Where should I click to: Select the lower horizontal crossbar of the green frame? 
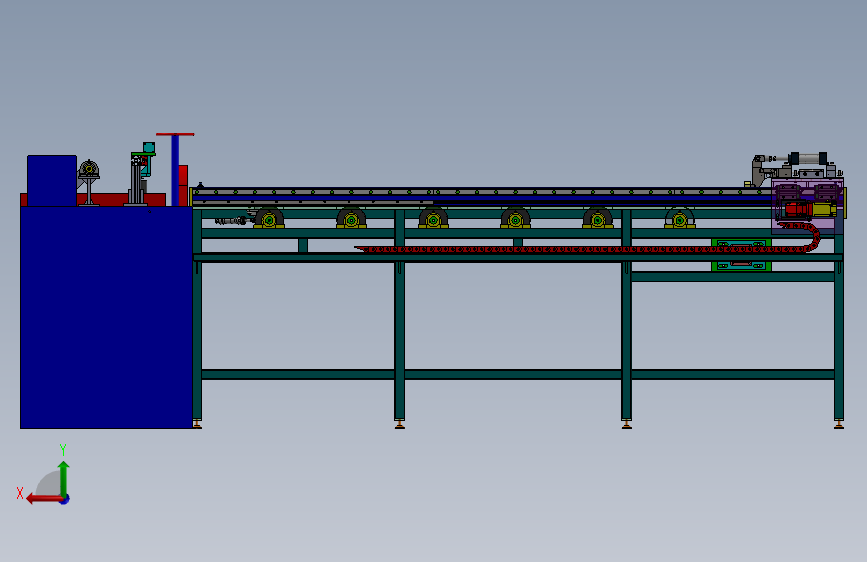[518, 374]
